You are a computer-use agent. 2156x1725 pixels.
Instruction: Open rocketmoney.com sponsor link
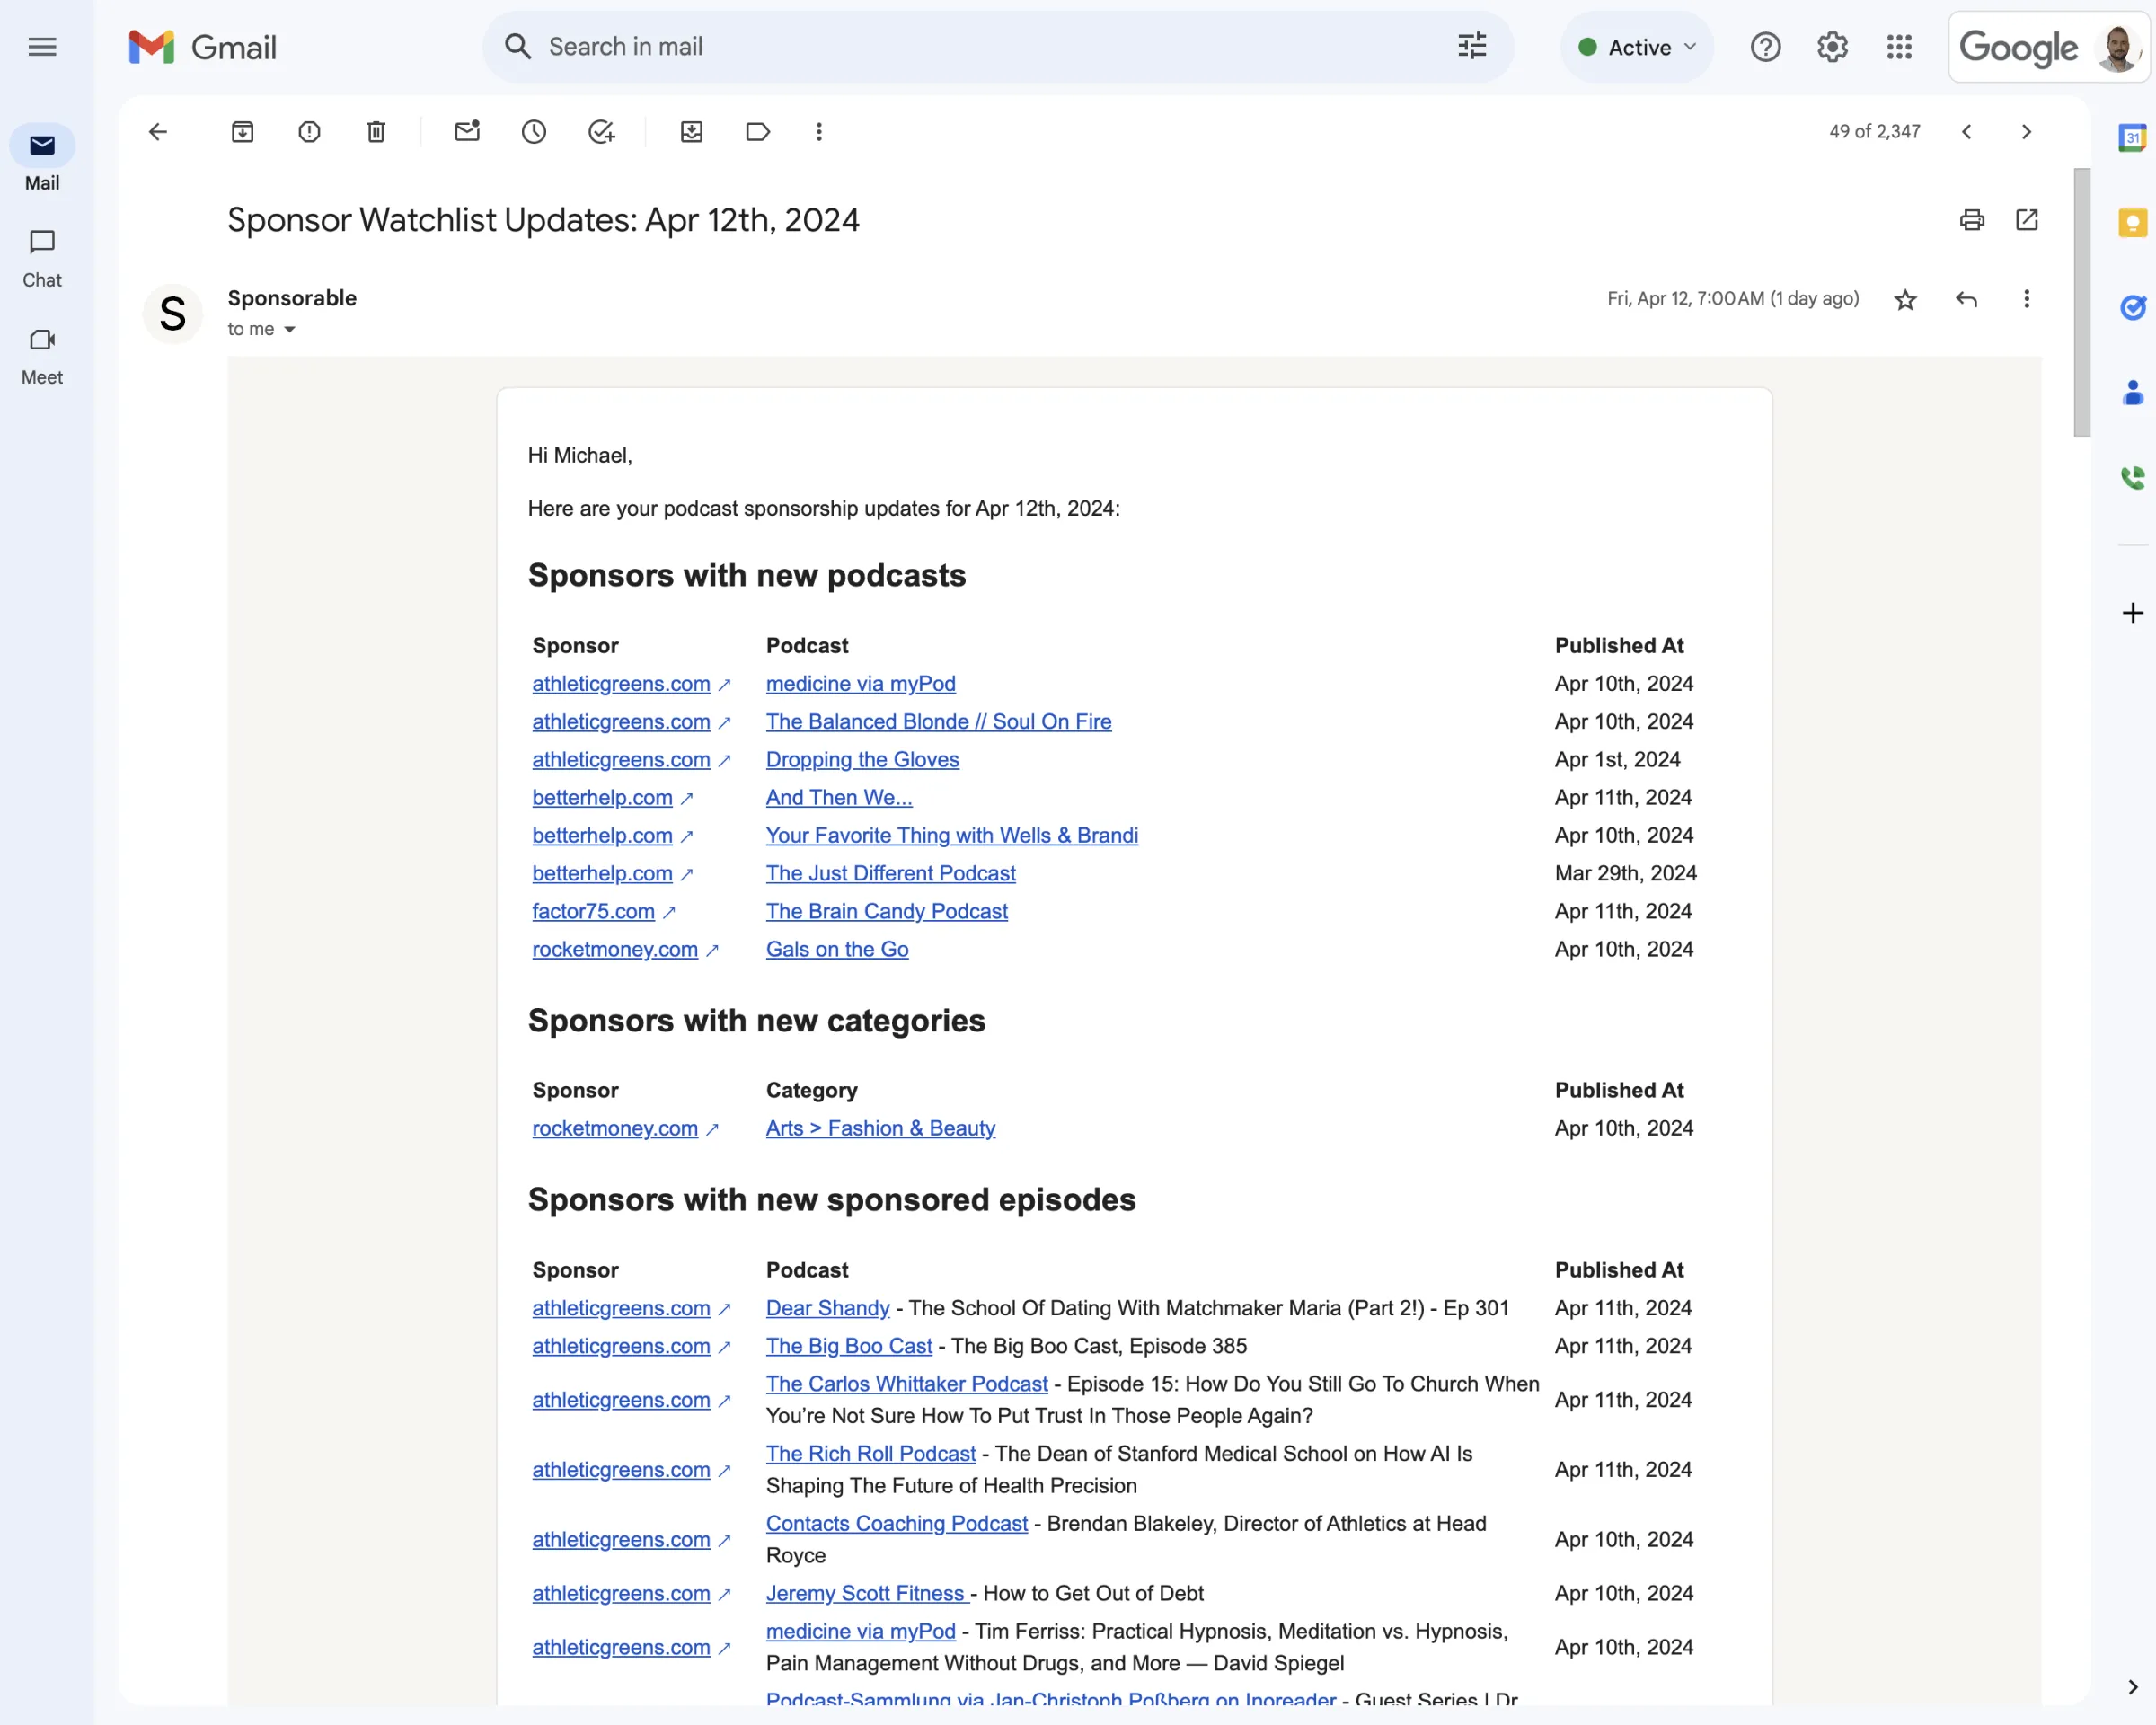click(614, 949)
